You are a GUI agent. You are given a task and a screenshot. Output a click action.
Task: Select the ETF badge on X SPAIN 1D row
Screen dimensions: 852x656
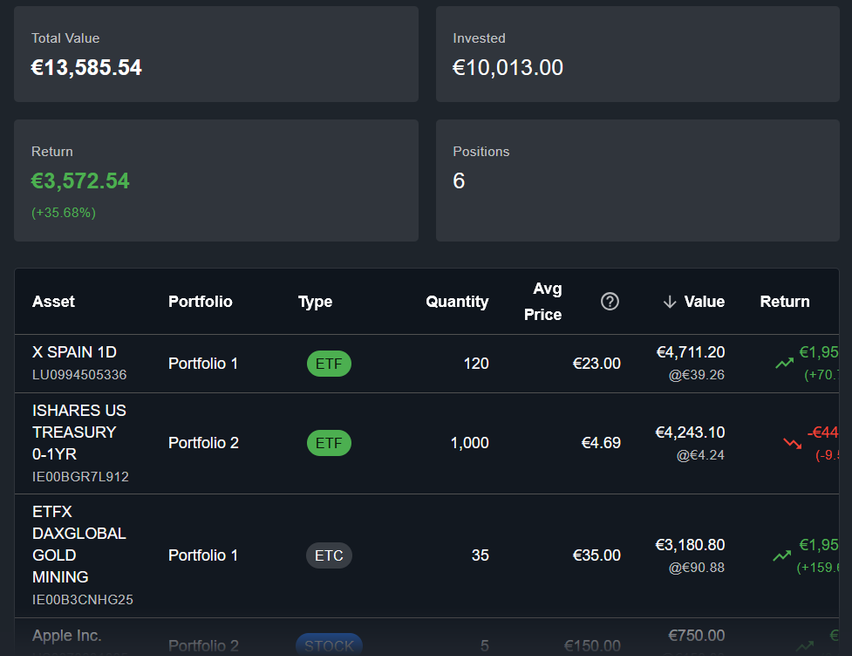329,363
